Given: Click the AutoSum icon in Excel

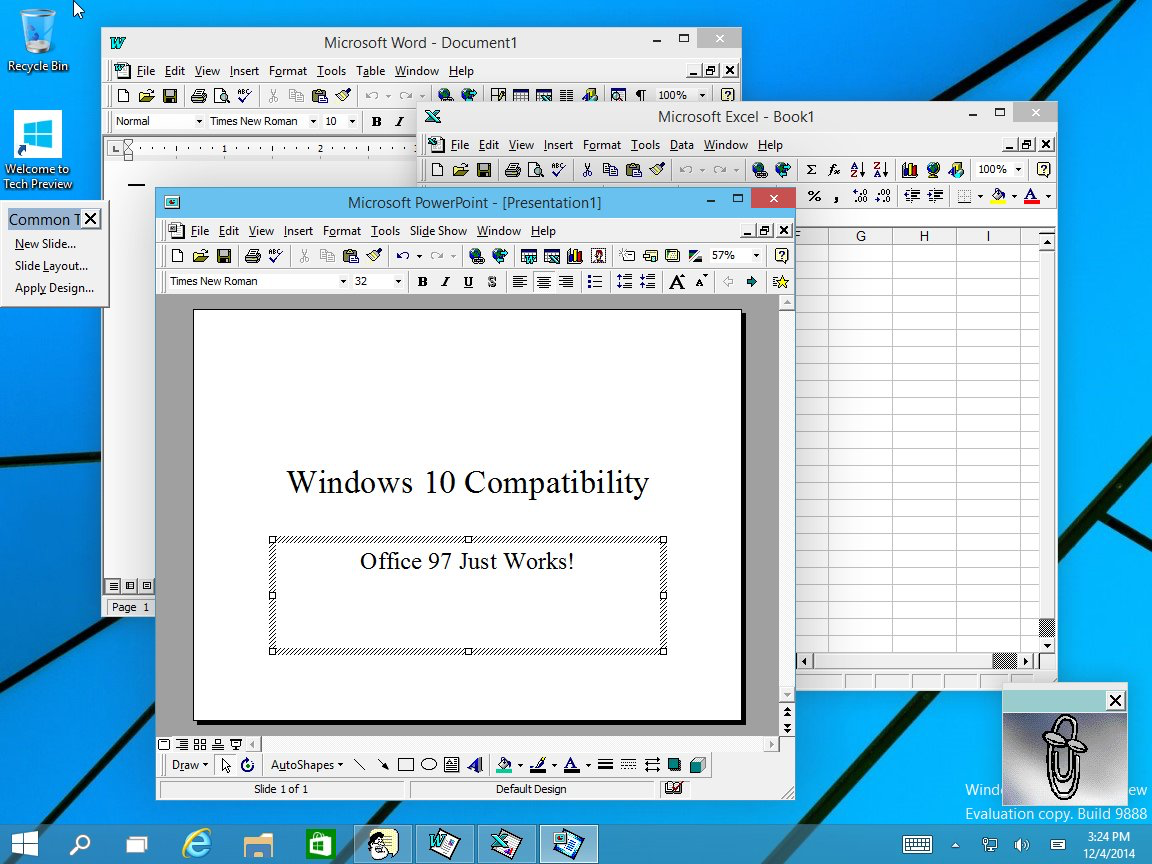Looking at the screenshot, I should pyautogui.click(x=811, y=170).
